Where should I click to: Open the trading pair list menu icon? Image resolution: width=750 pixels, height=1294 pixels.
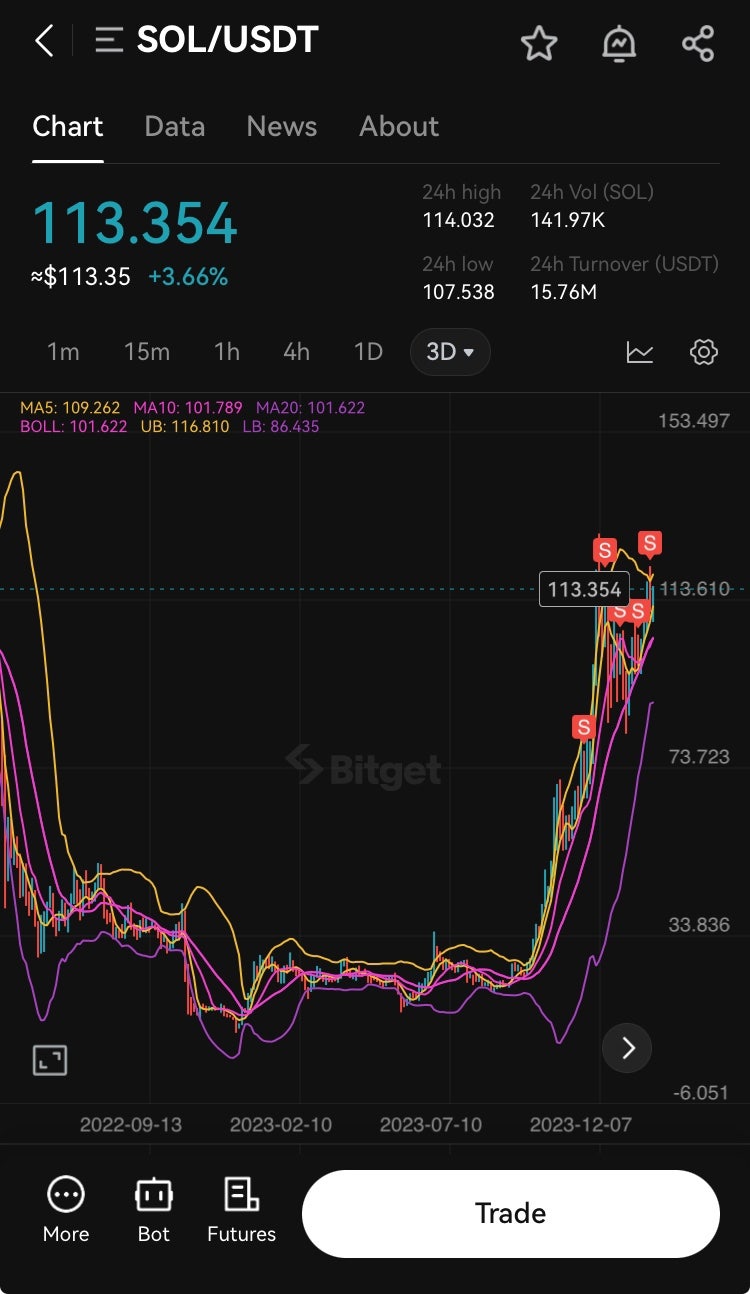tap(109, 41)
